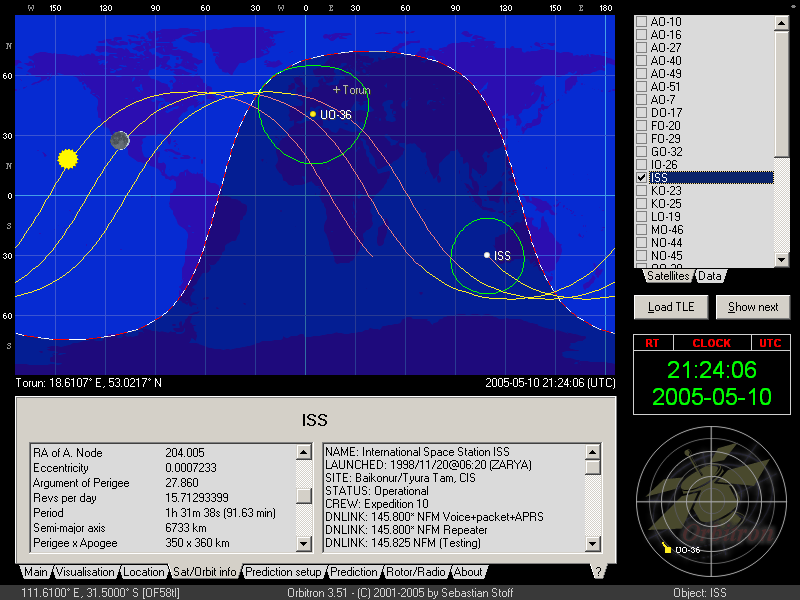Open the Prediction setup tab
Screen dimensions: 800x600
click(284, 573)
